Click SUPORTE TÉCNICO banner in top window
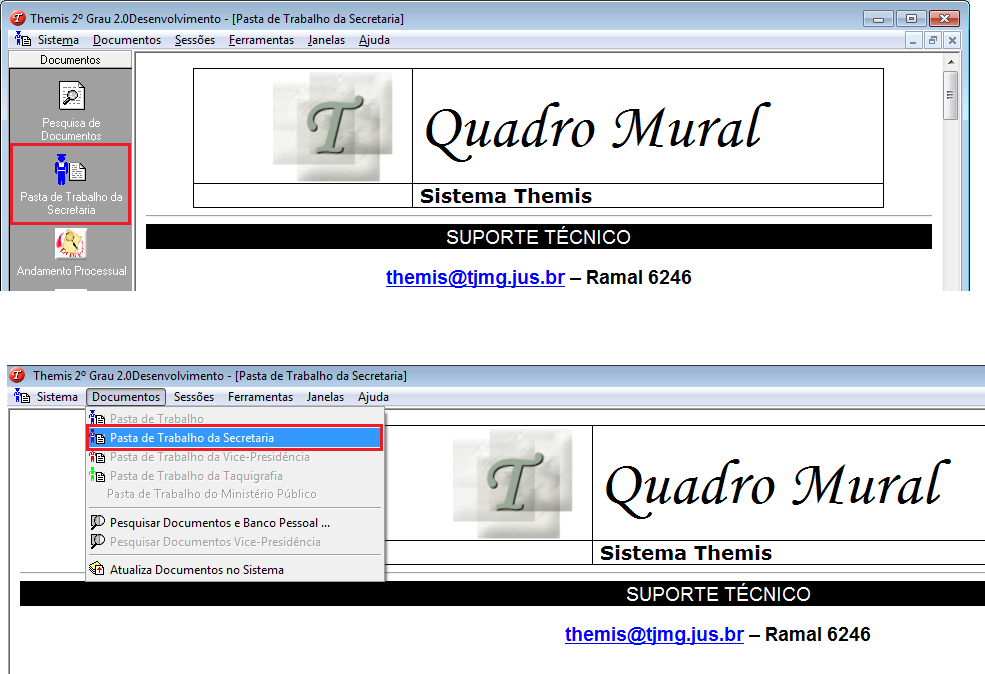 pyautogui.click(x=538, y=237)
